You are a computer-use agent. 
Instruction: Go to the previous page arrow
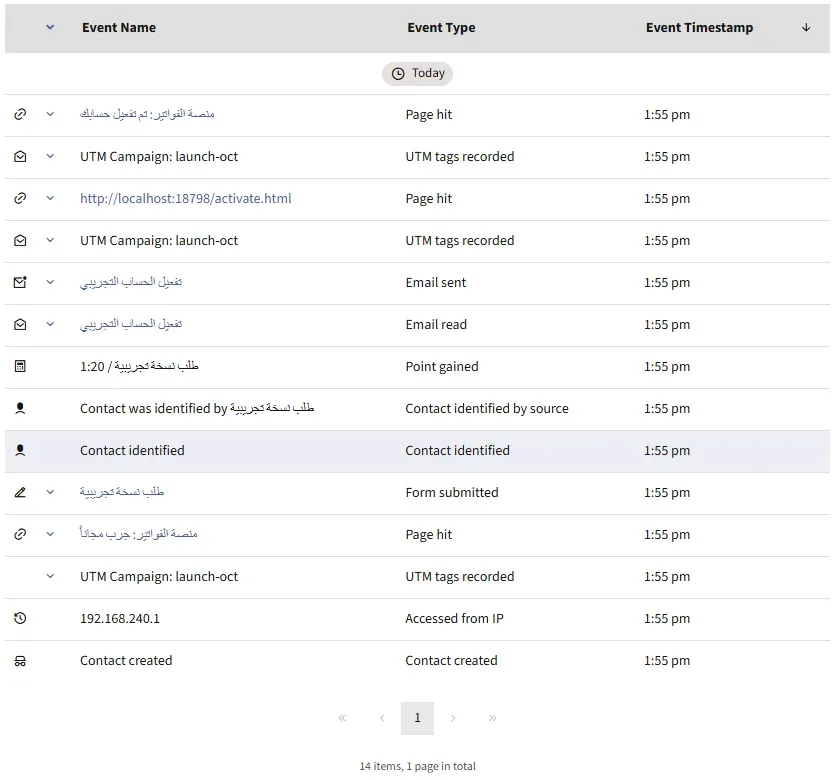pos(382,718)
